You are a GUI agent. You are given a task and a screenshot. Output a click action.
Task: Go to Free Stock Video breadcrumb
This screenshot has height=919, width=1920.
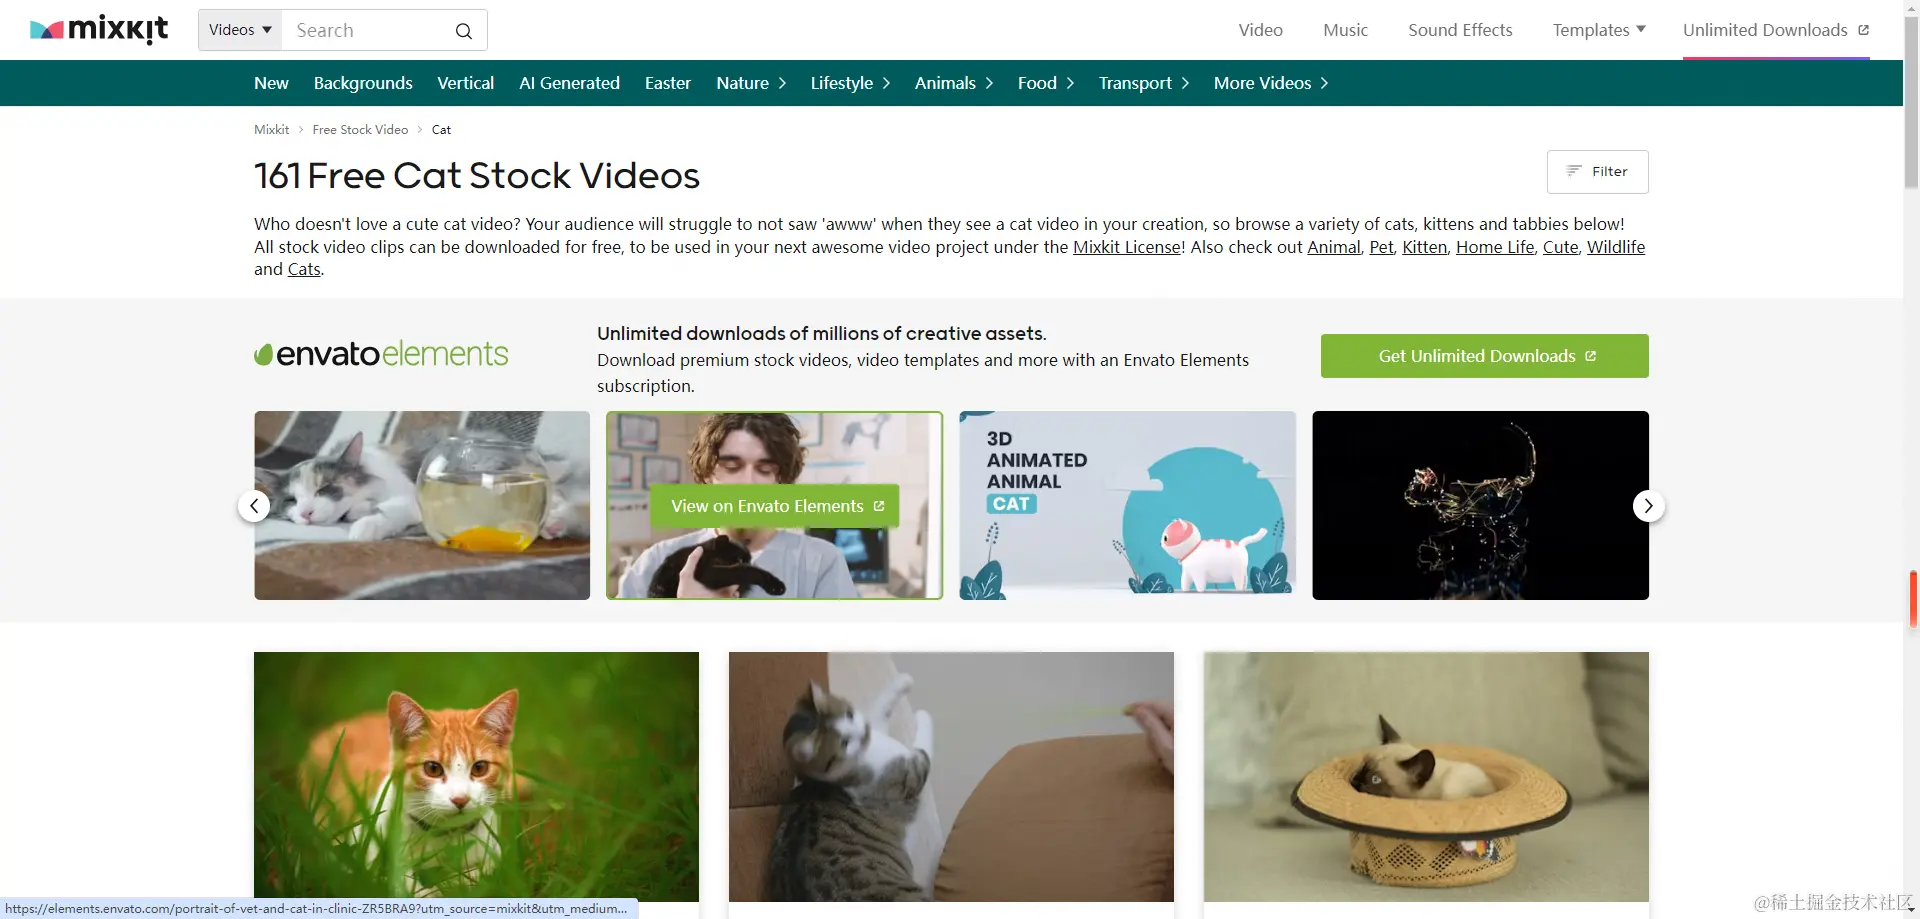coord(360,130)
